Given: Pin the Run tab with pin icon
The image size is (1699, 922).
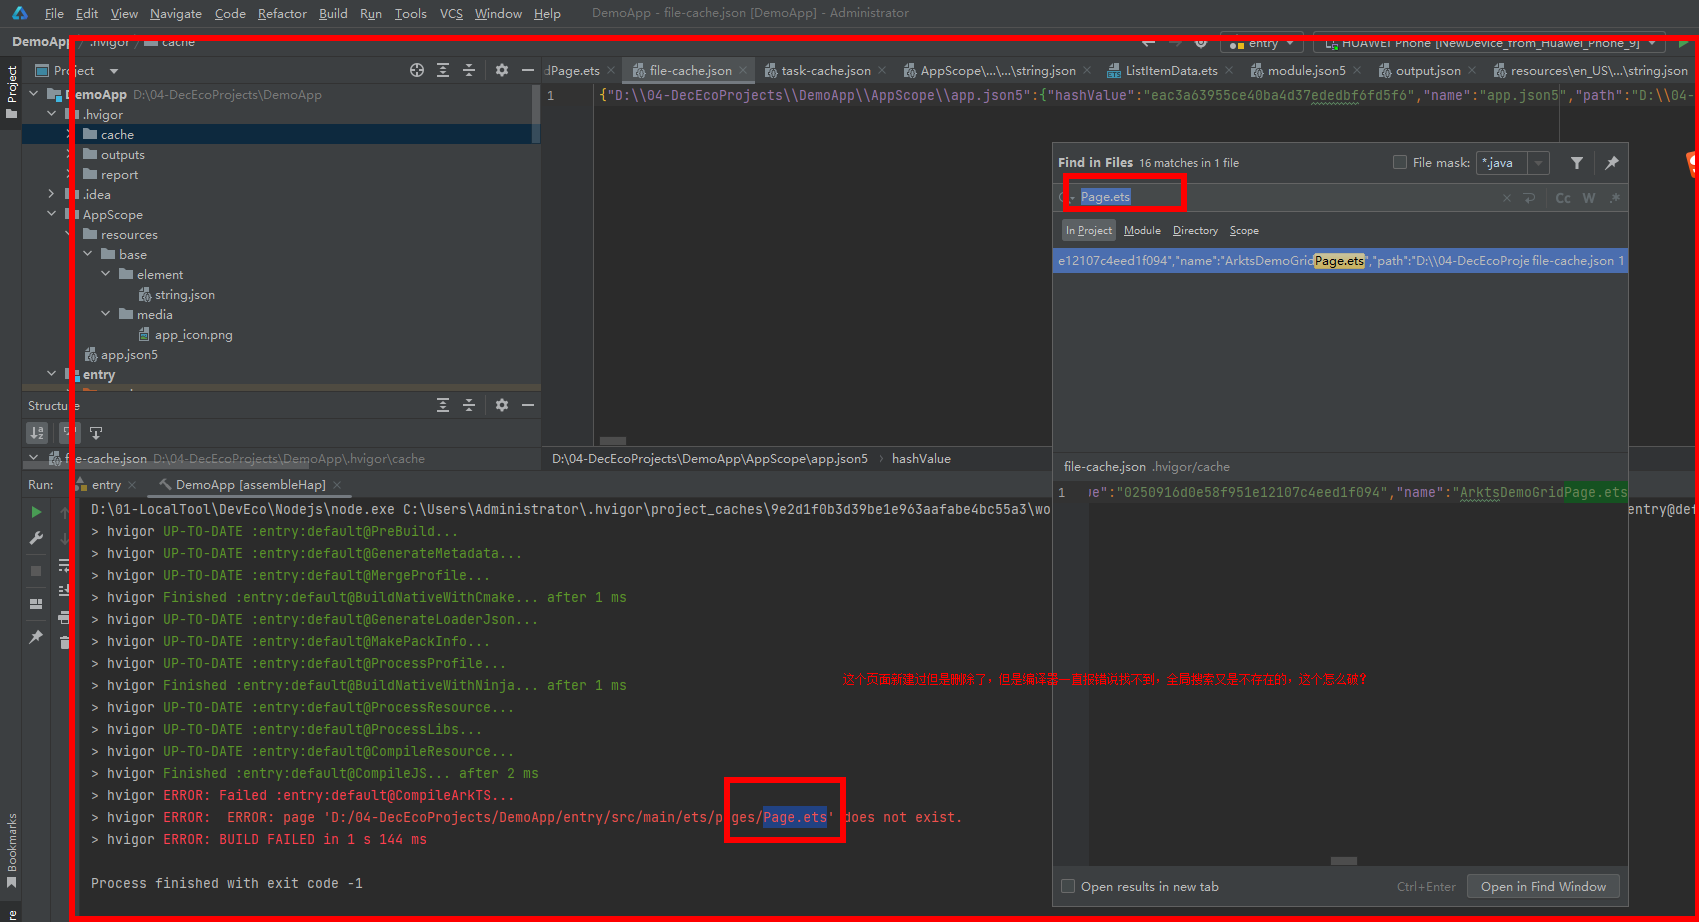Looking at the screenshot, I should 36,637.
